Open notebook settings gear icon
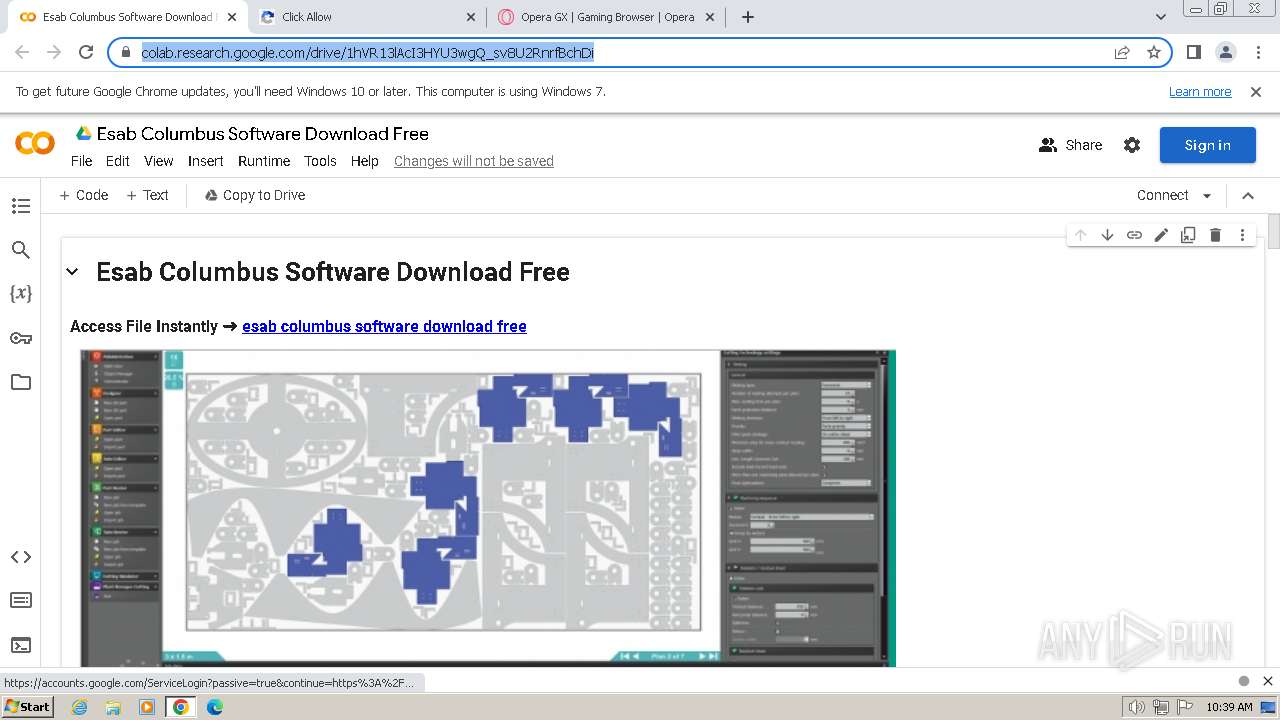The image size is (1280, 720). (1132, 145)
